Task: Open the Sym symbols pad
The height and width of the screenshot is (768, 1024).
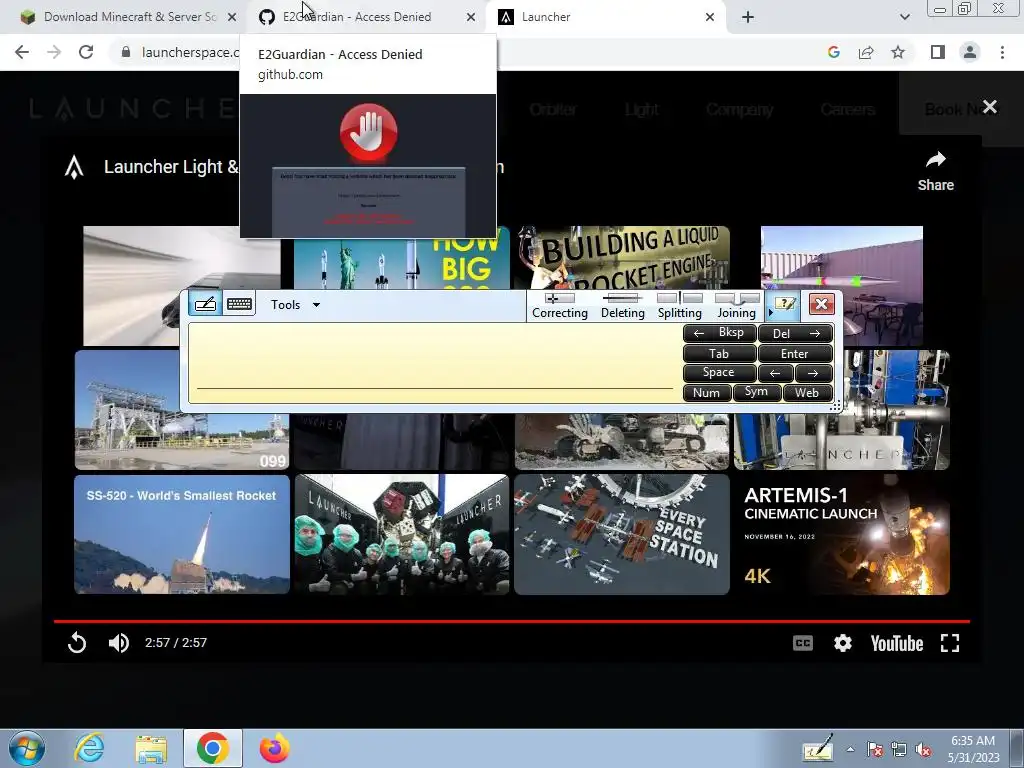Action: click(756, 392)
